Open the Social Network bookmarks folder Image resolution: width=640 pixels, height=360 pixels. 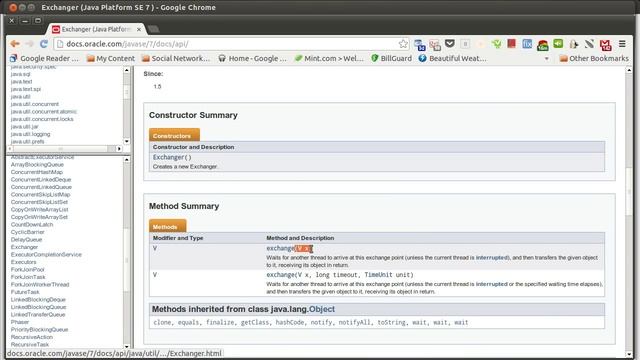tap(176, 58)
